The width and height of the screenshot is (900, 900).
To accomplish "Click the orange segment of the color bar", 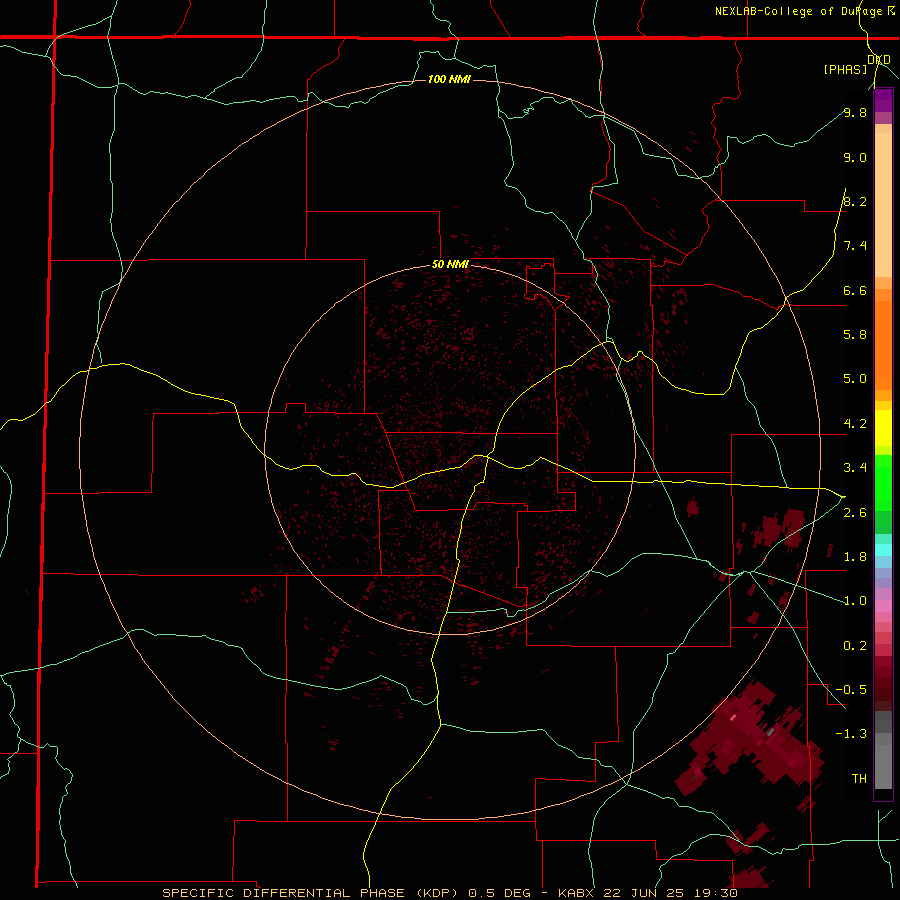I will click(x=883, y=345).
